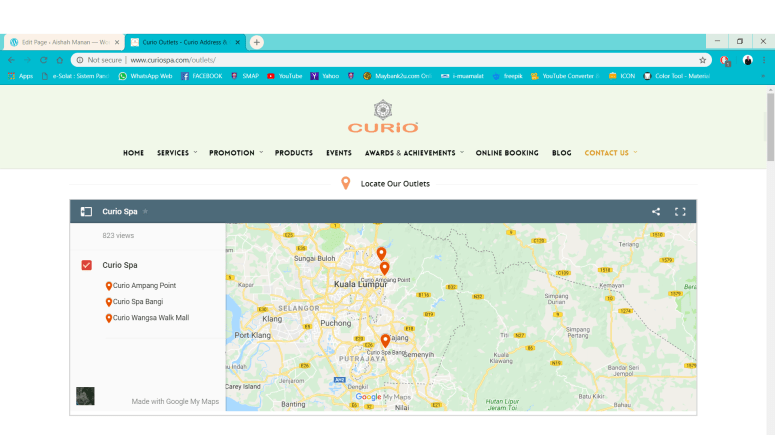Click the browser back arrow

[11, 60]
